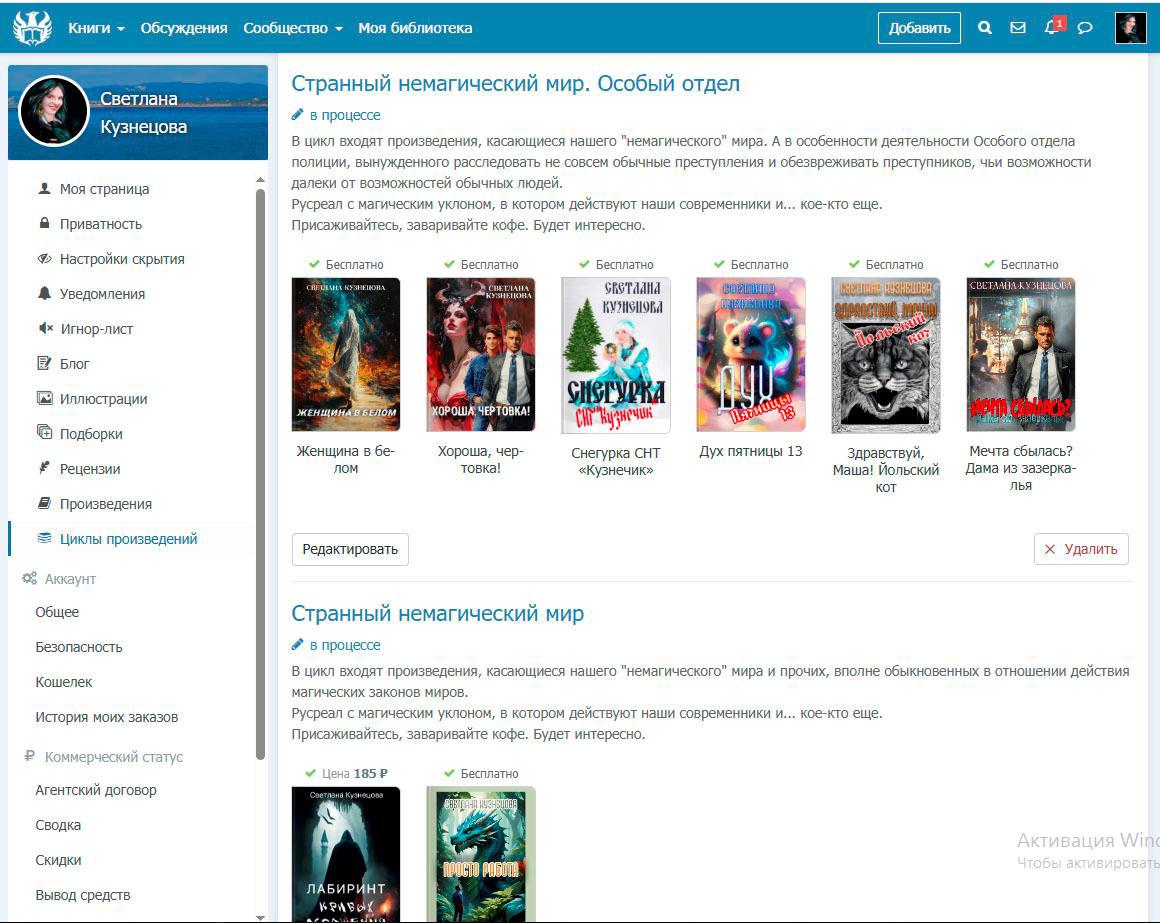Open Игнор-лист in the sidebar
The image size is (1160, 923).
tap(96, 329)
